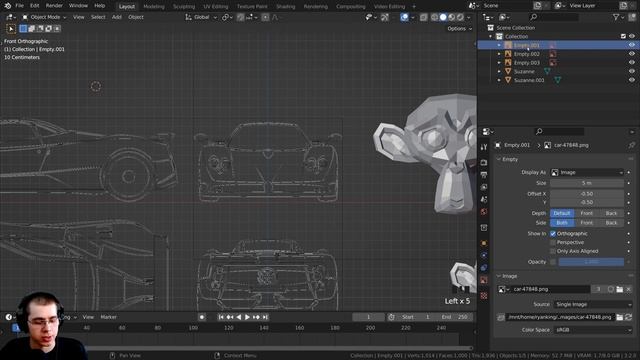Image resolution: width=640 pixels, height=360 pixels.
Task: Click the timeline Play button
Action: 247,317
